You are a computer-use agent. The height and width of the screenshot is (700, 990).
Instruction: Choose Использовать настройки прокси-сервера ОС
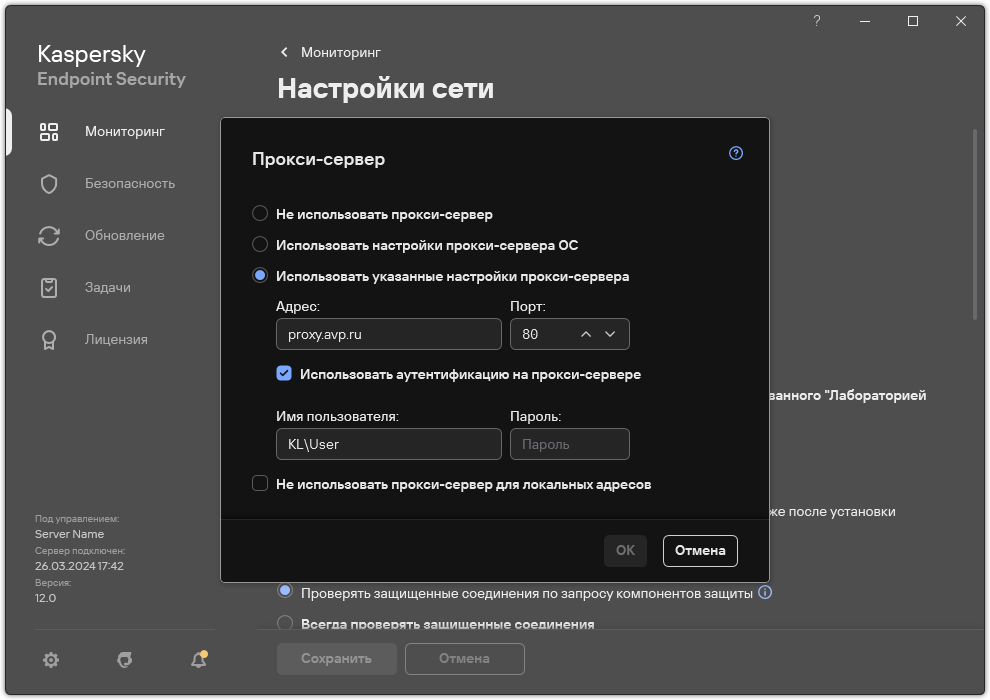point(260,244)
